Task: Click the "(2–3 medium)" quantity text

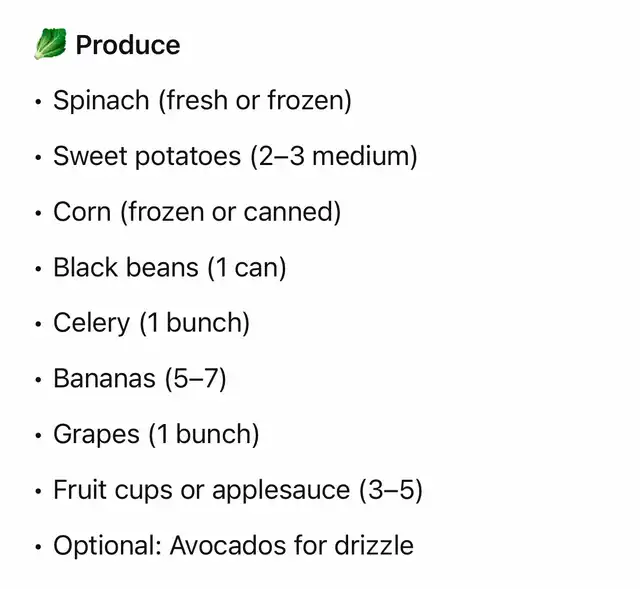Action: tap(334, 156)
